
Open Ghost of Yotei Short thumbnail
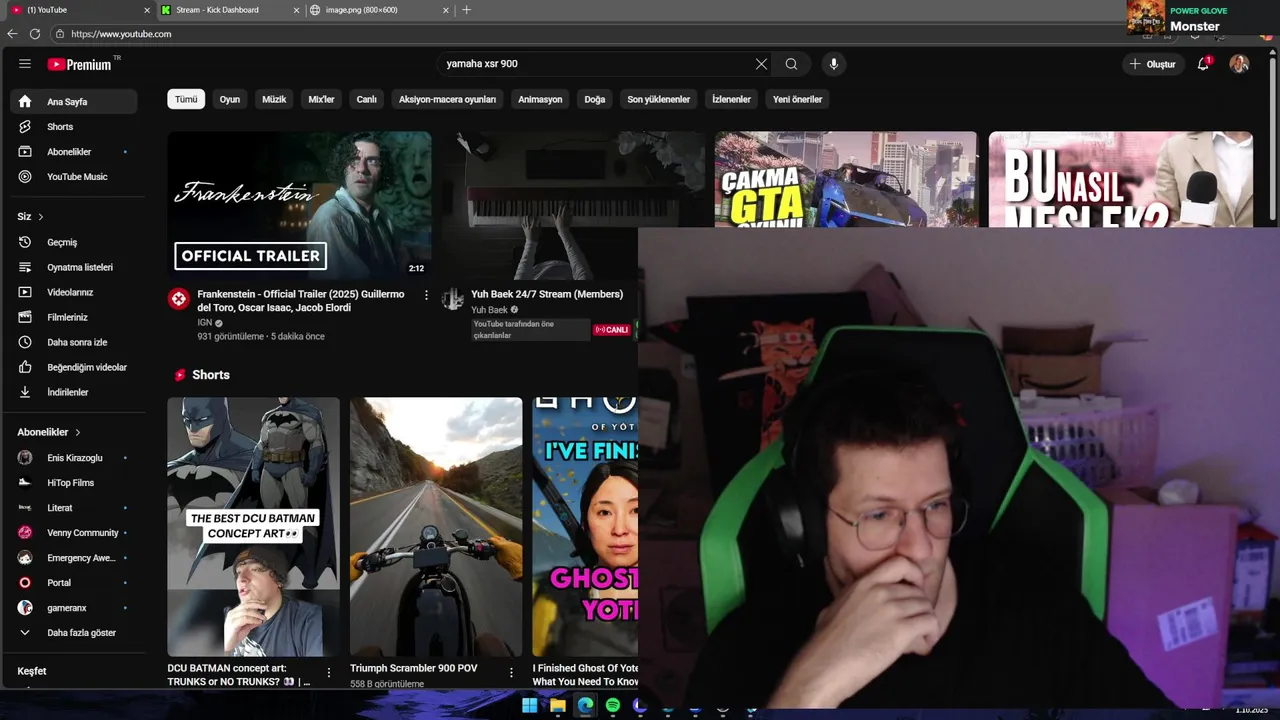(585, 527)
